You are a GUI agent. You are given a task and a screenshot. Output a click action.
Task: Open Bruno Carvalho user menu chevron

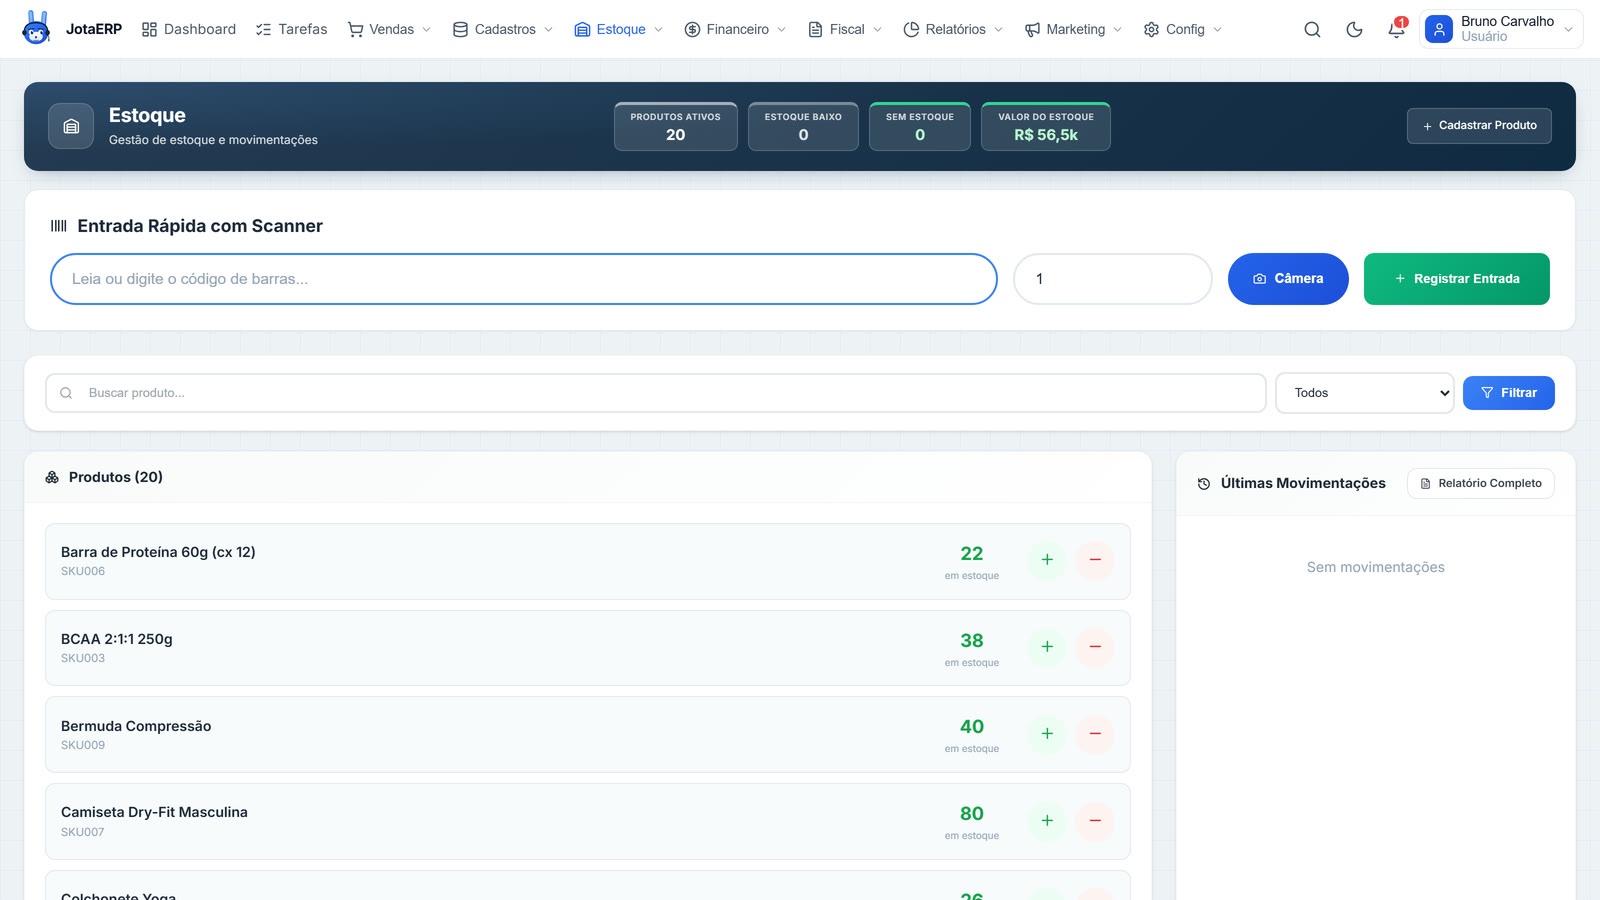[1568, 29]
